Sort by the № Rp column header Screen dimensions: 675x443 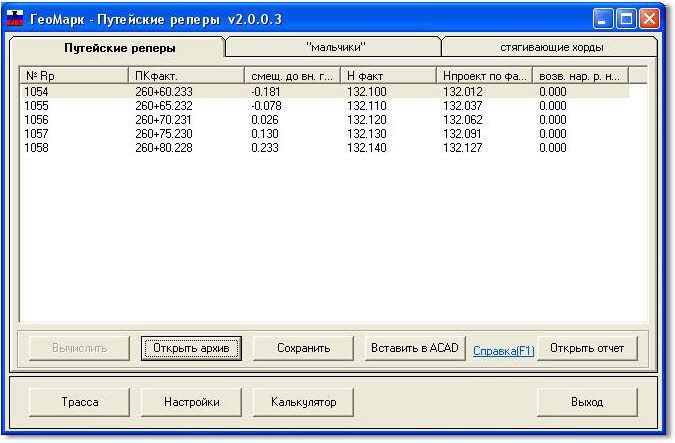point(75,75)
